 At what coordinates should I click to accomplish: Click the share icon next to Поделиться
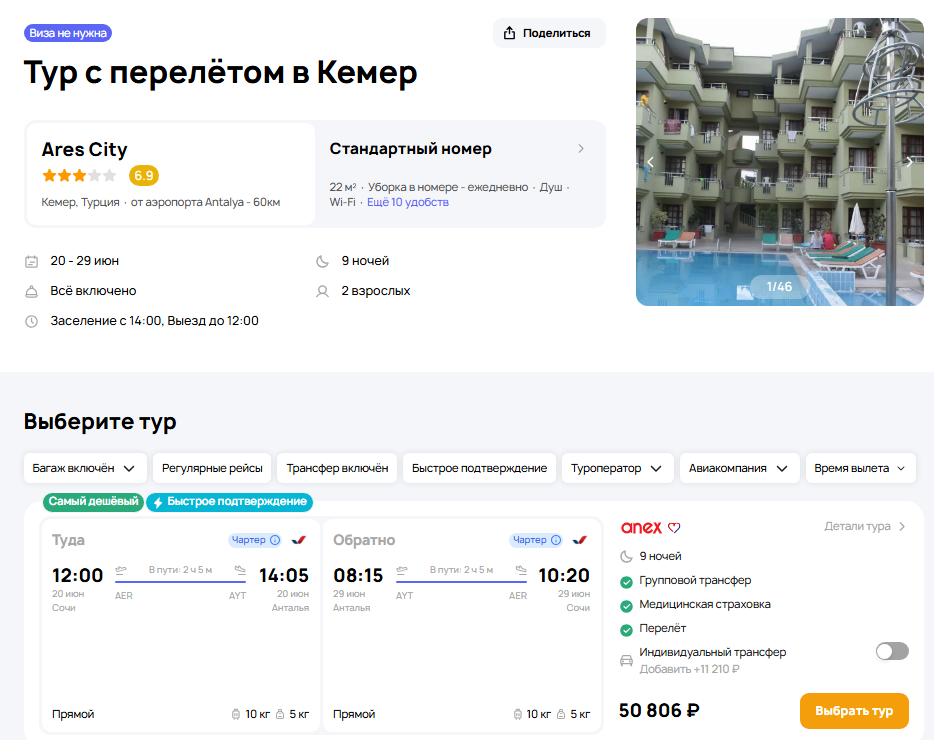(509, 33)
